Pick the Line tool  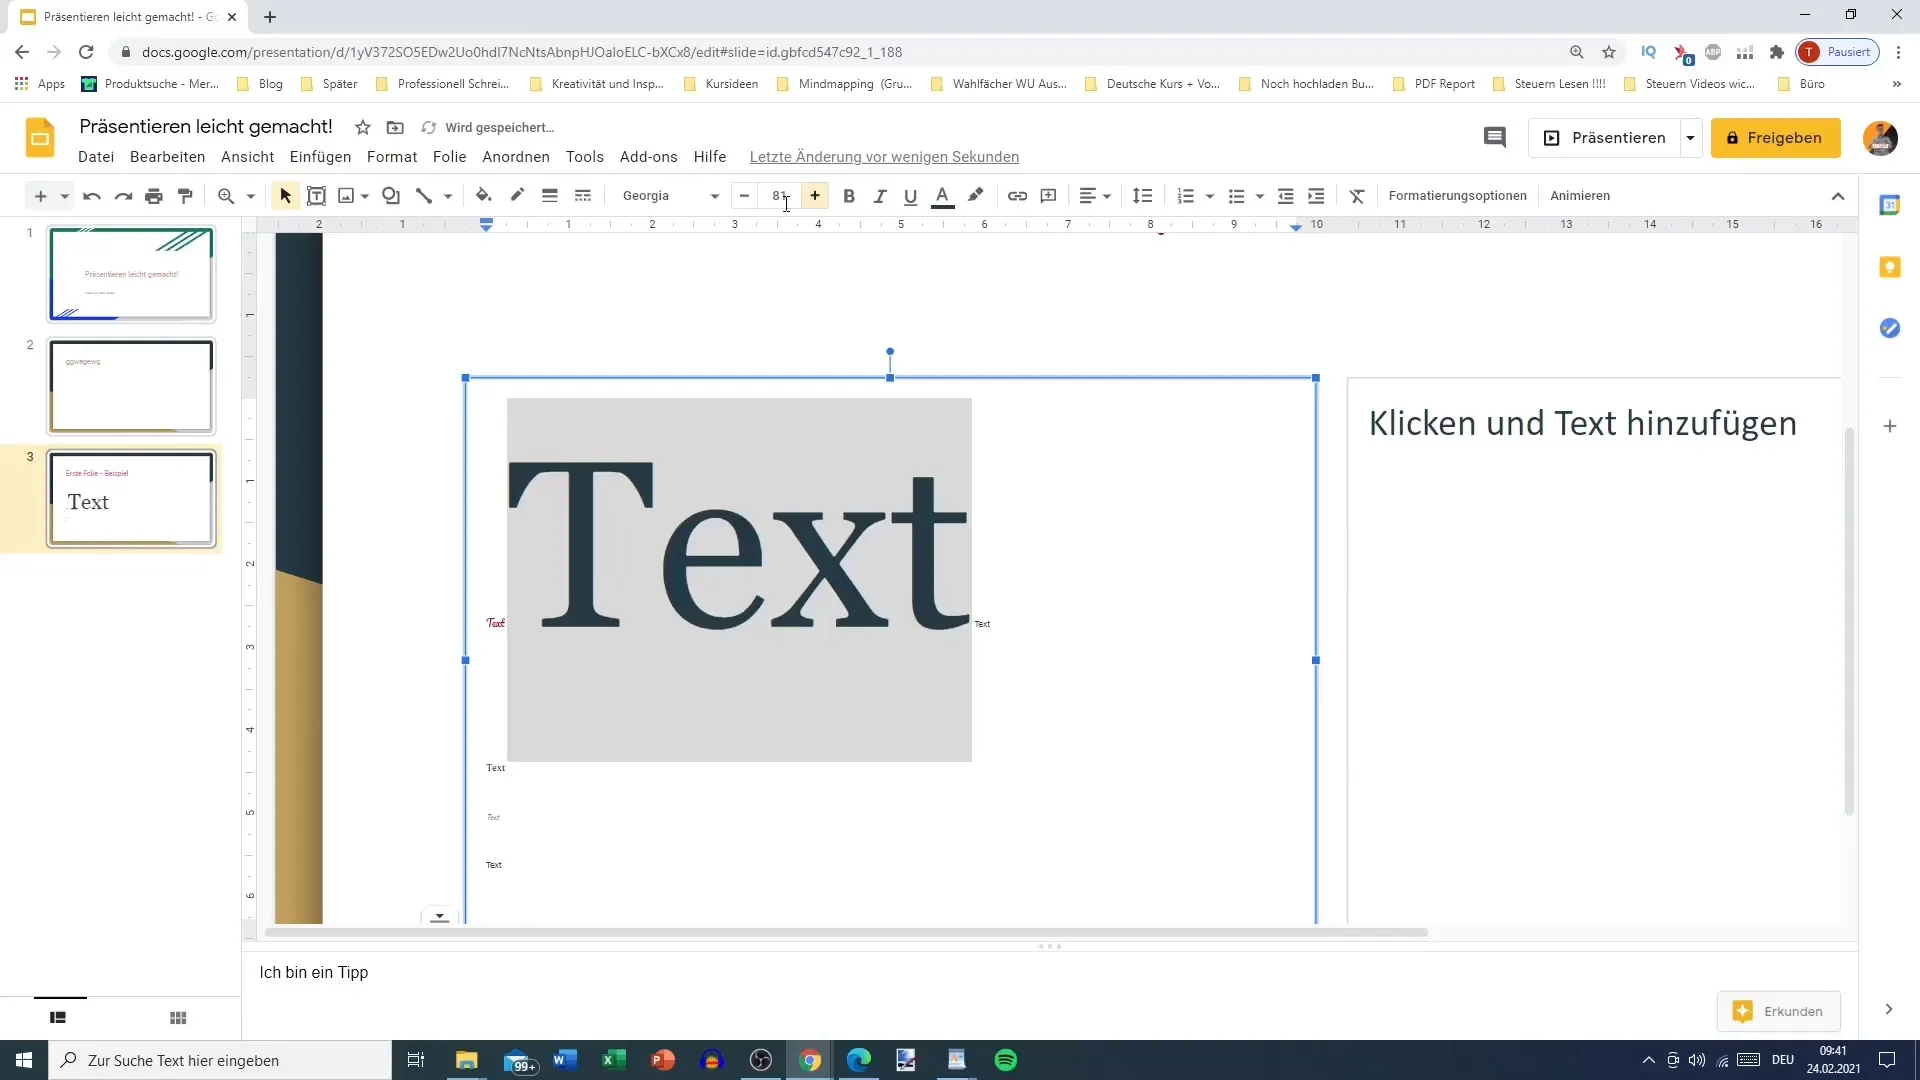tap(424, 196)
